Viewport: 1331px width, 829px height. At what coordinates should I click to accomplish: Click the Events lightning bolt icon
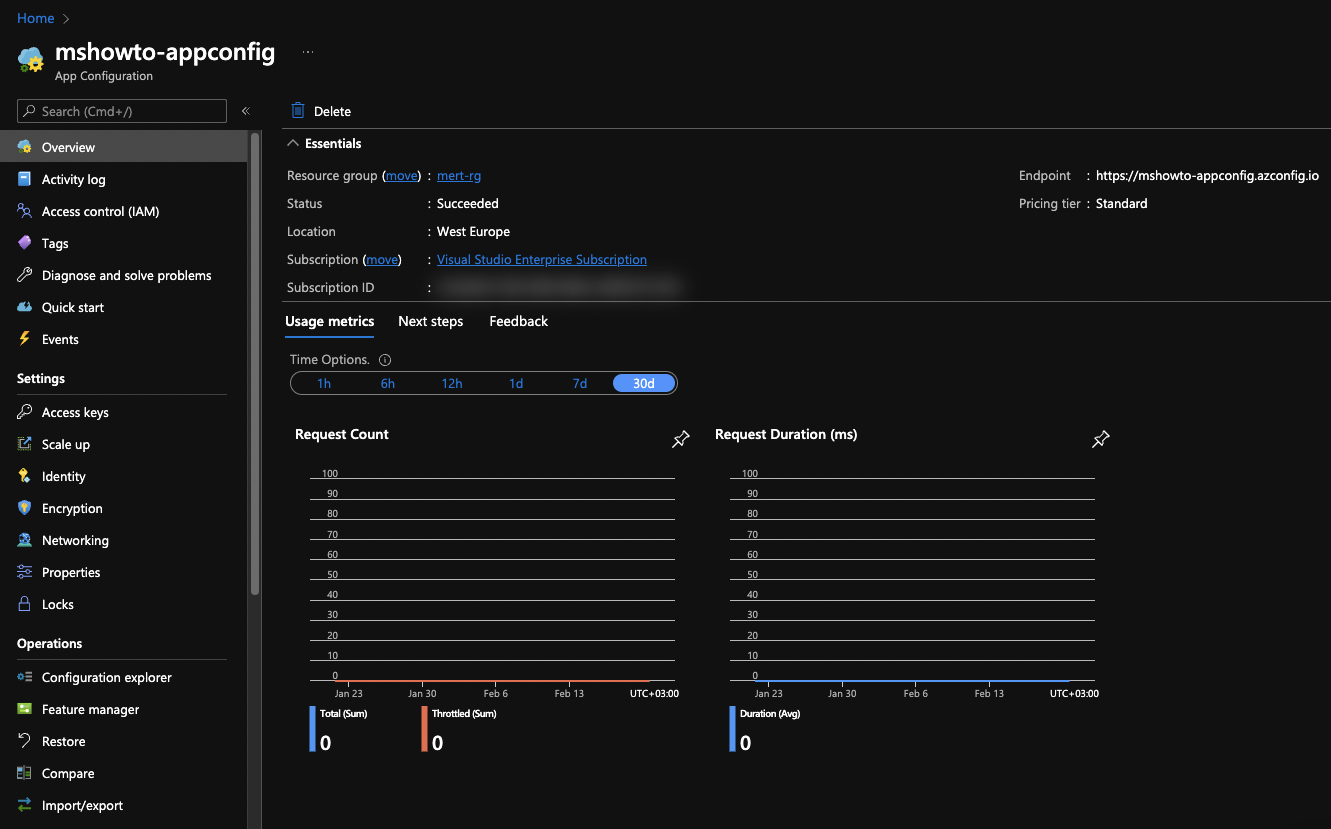pyautogui.click(x=25, y=339)
